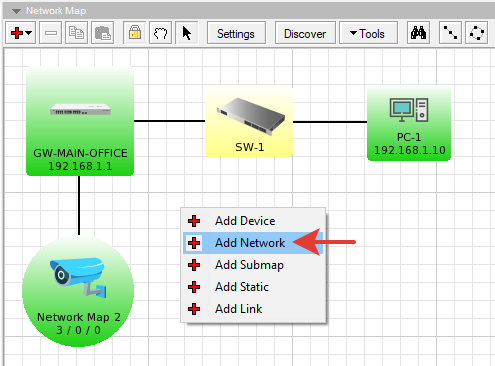
Task: Click the line layout icon
Action: (x=450, y=33)
